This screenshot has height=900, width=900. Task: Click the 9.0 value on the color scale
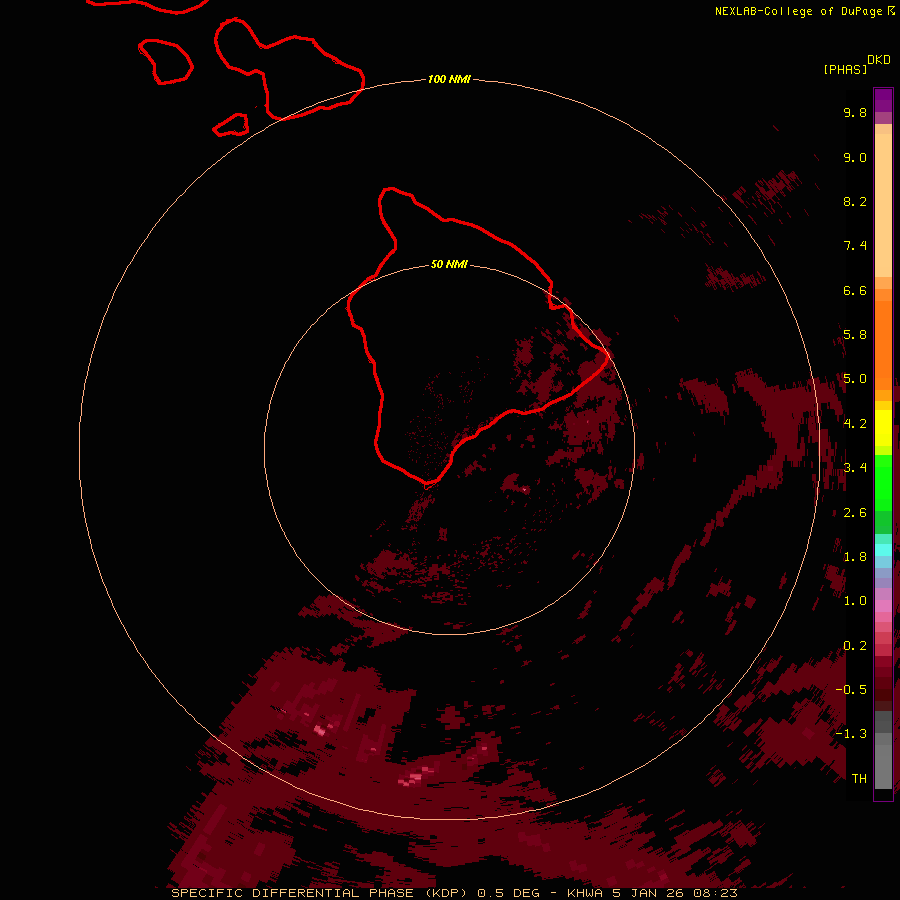(x=855, y=157)
